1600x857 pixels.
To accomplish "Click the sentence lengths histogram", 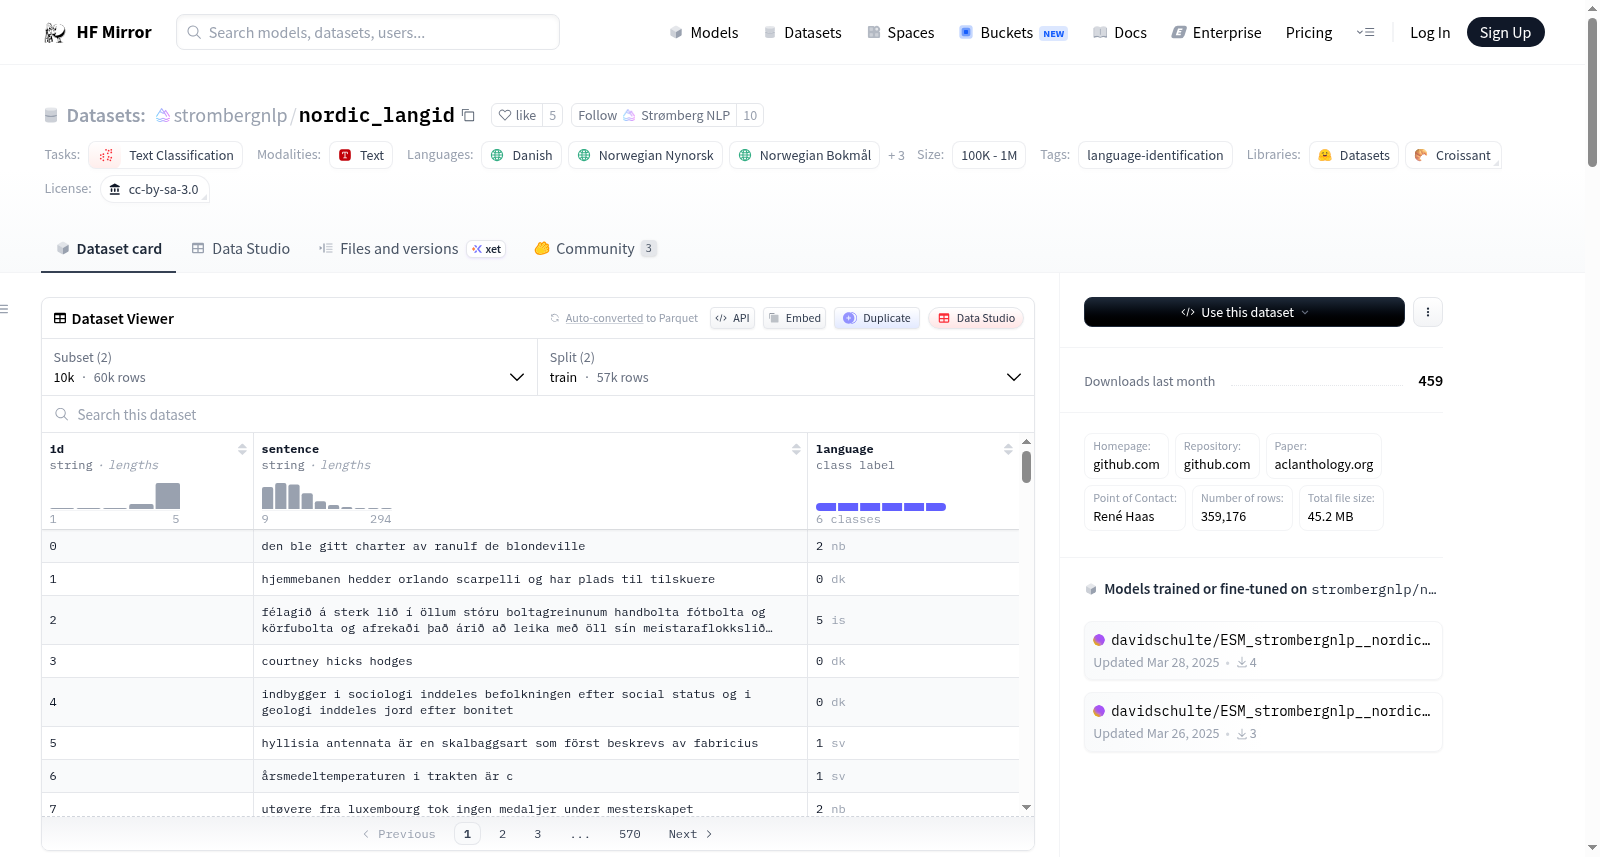I will (x=326, y=496).
